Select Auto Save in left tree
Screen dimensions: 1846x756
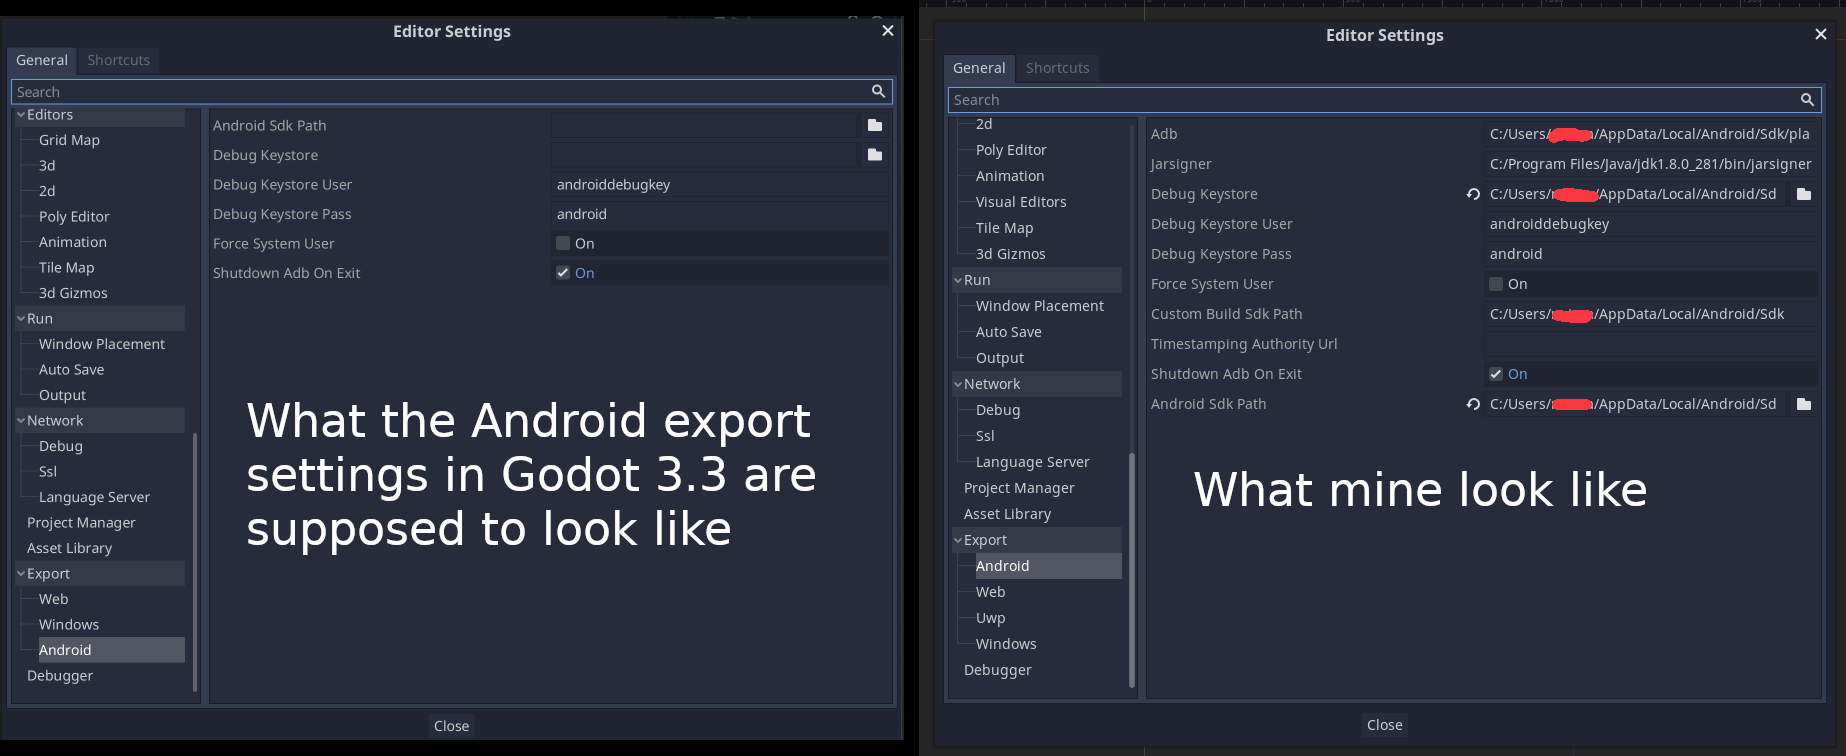pos(71,369)
